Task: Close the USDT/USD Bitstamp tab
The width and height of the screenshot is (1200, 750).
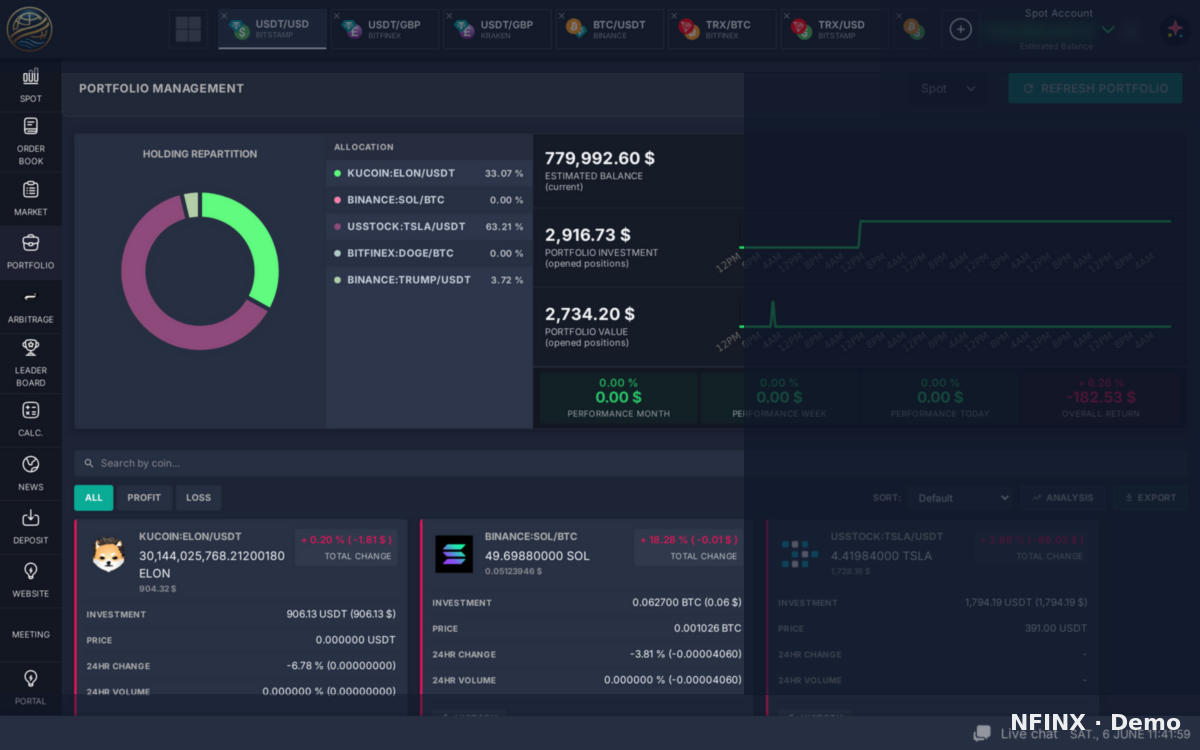Action: [225, 16]
